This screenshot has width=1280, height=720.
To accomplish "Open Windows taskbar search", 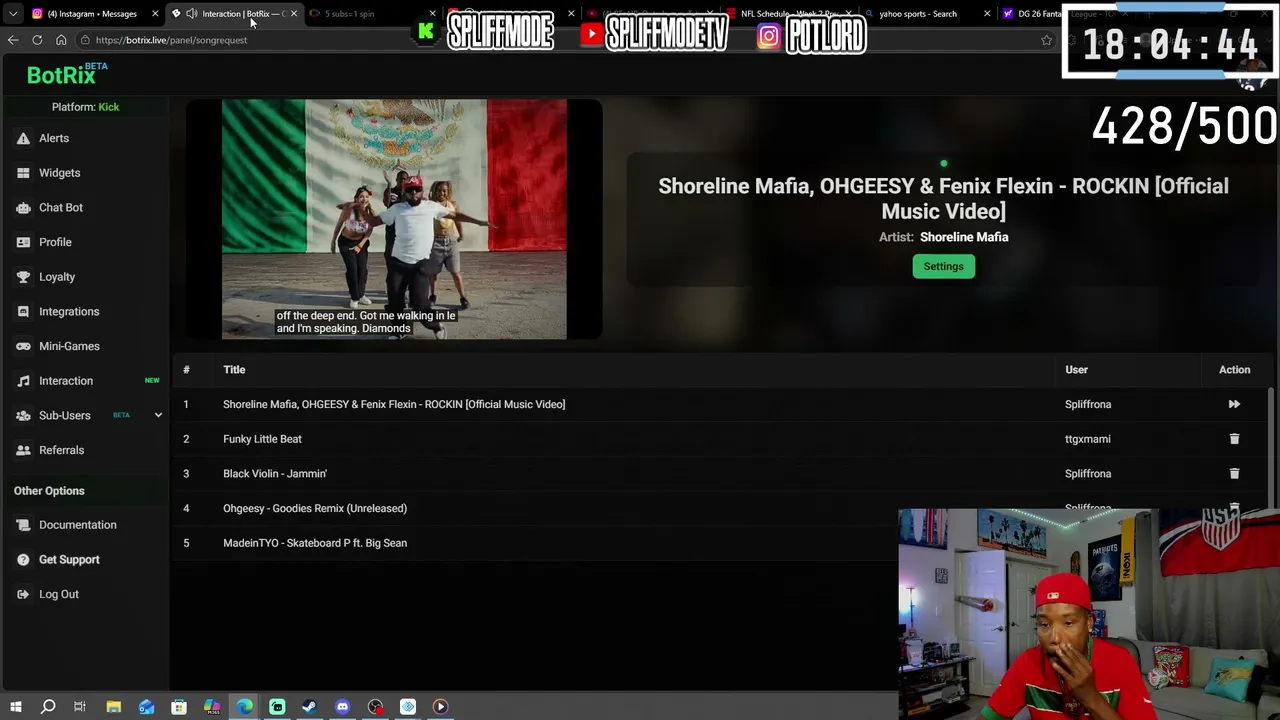I will pos(48,707).
